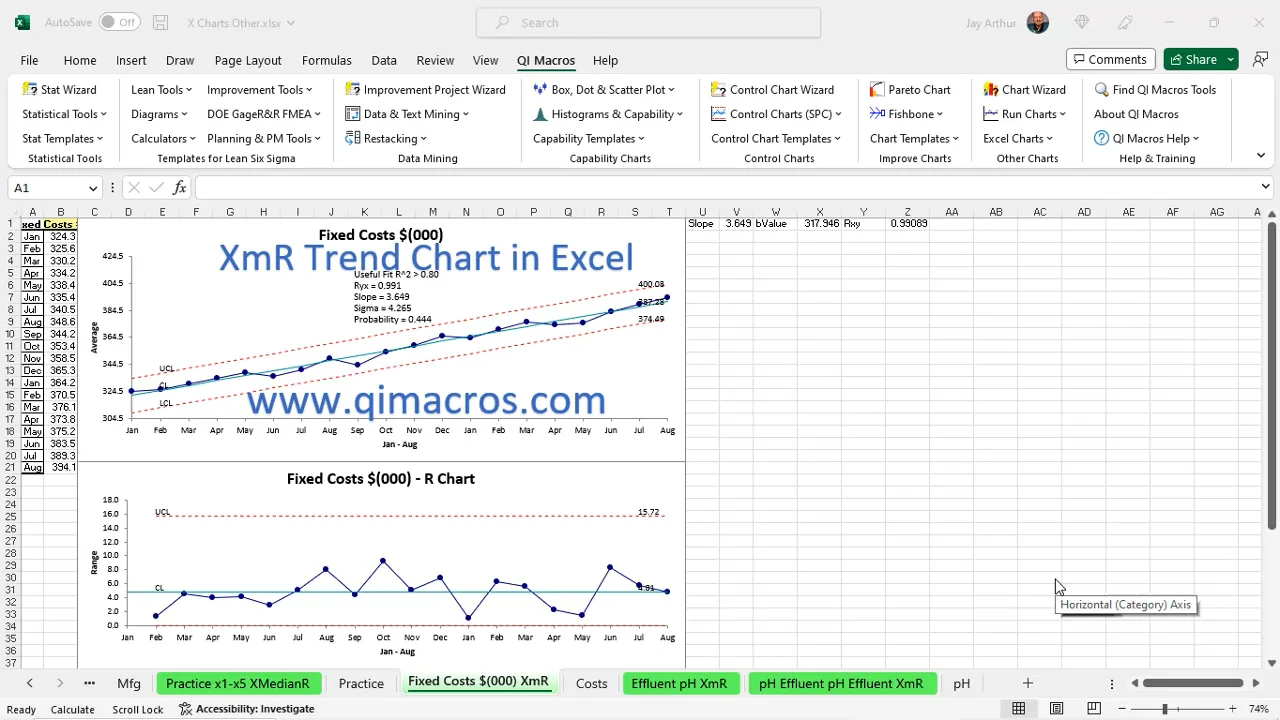Switch to the Page Layout tab
Viewport: 1280px width, 720px height.
click(x=248, y=60)
